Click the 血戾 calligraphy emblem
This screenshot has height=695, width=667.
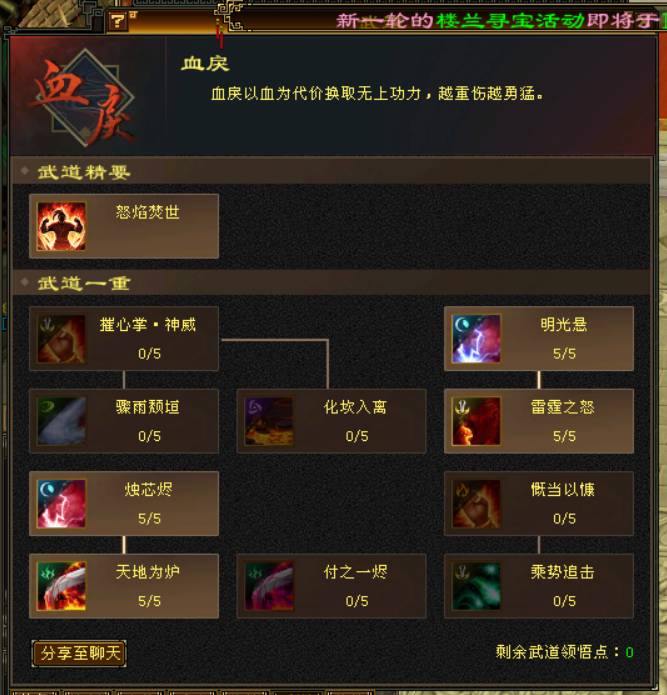pos(84,98)
